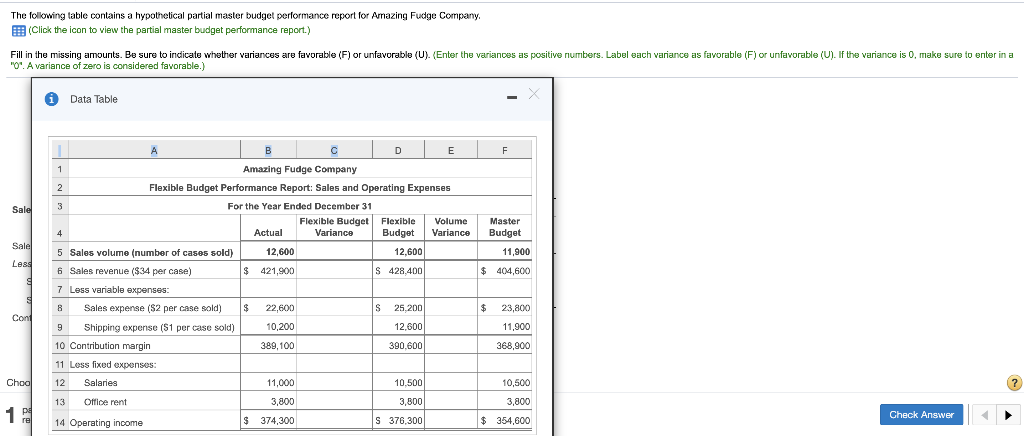
Task: Click master budget contribution margin 368,900 cell
Action: [x=505, y=345]
